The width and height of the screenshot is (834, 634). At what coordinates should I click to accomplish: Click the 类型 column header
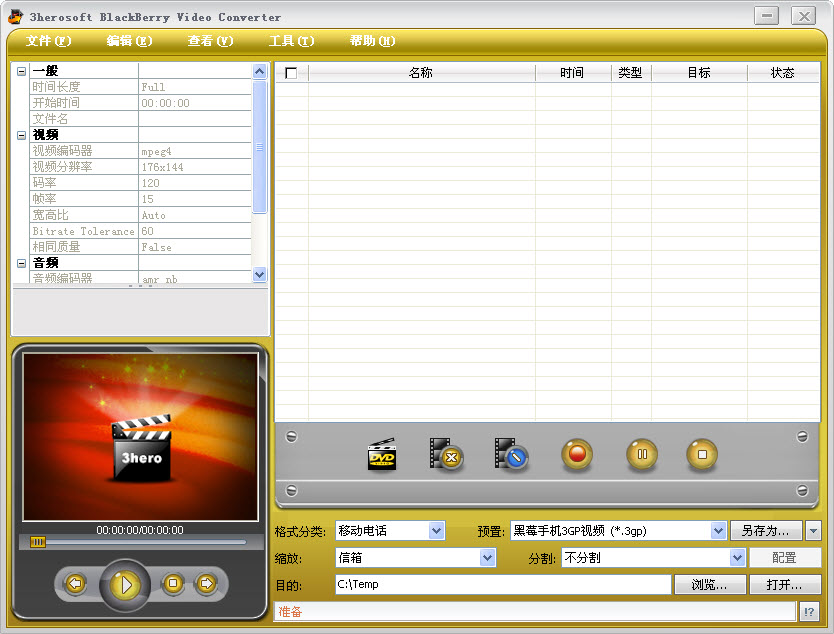tap(631, 73)
